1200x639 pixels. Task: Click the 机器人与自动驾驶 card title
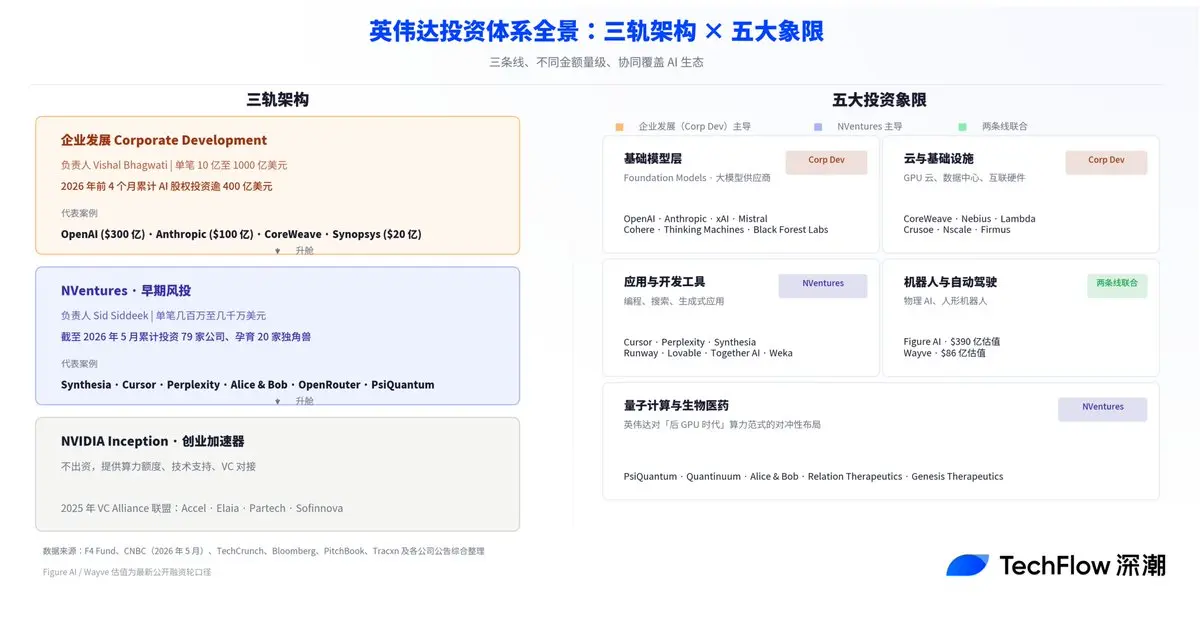coord(950,281)
